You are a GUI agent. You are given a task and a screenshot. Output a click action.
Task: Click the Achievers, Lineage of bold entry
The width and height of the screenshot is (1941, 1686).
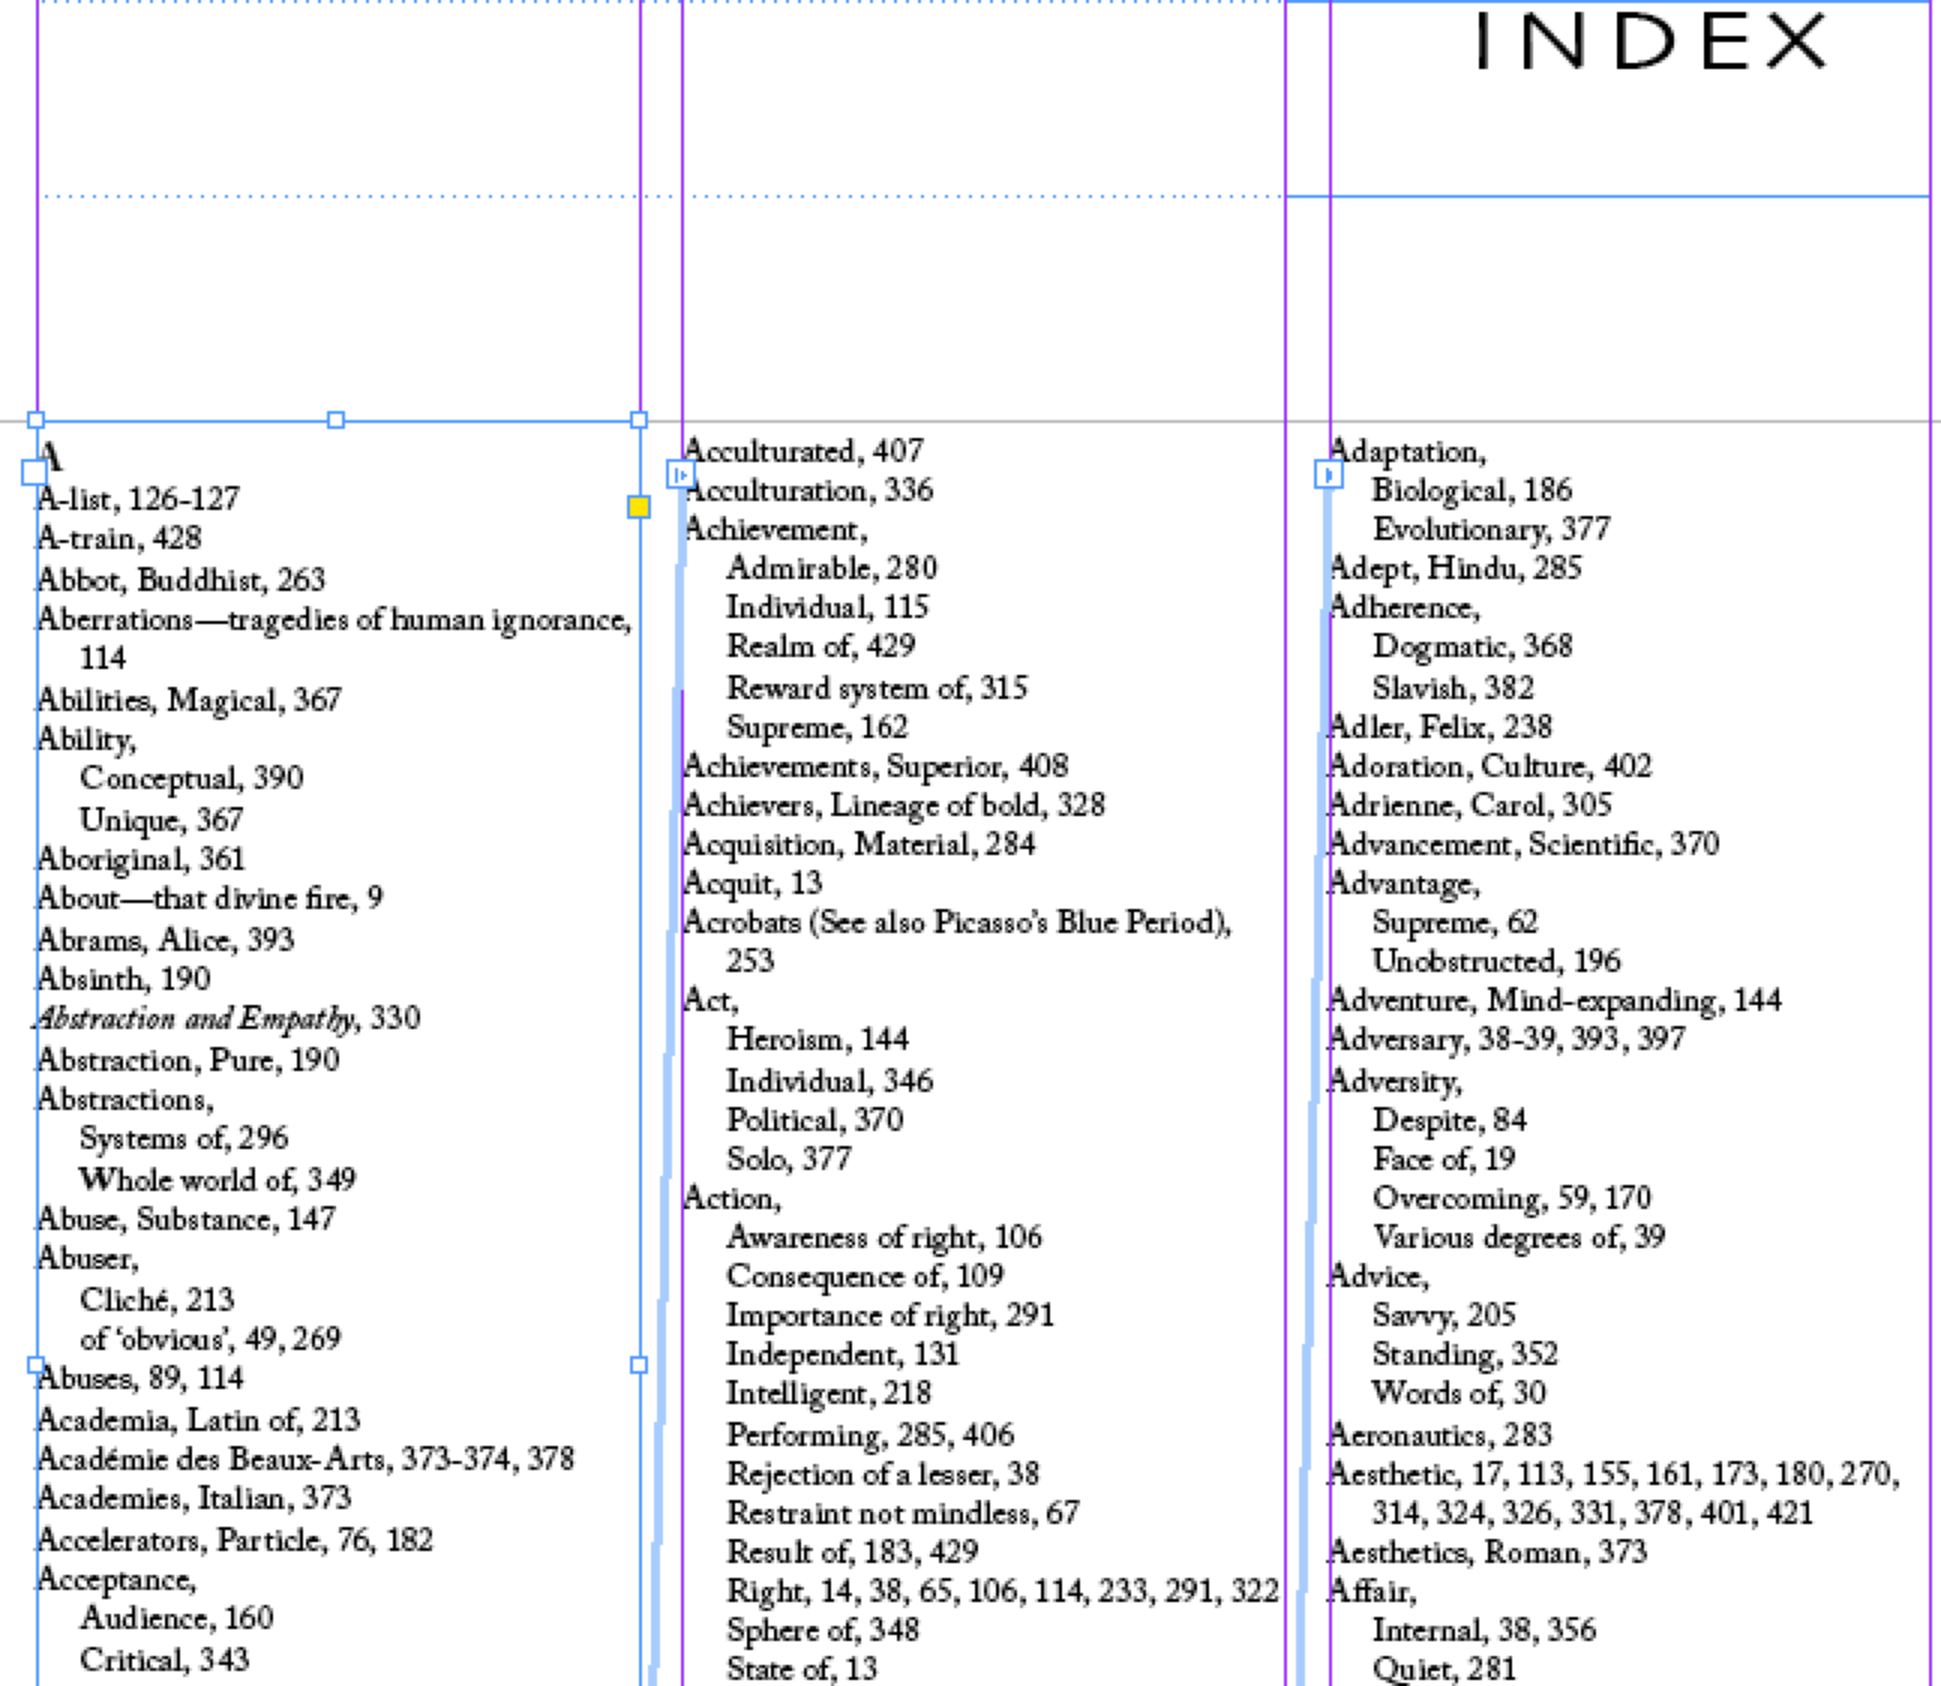(x=894, y=805)
